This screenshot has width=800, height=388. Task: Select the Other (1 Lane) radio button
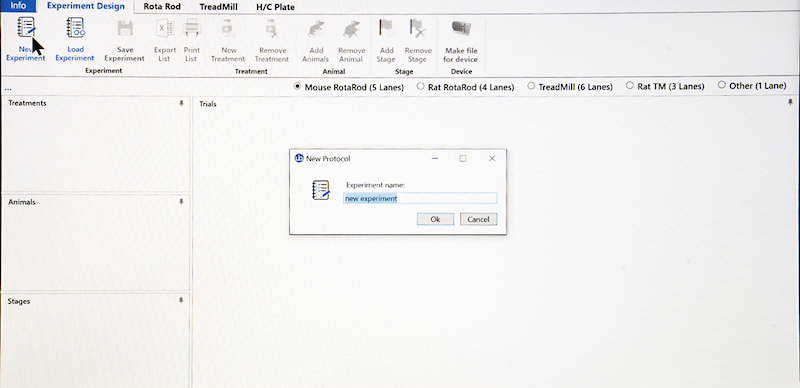click(752, 86)
